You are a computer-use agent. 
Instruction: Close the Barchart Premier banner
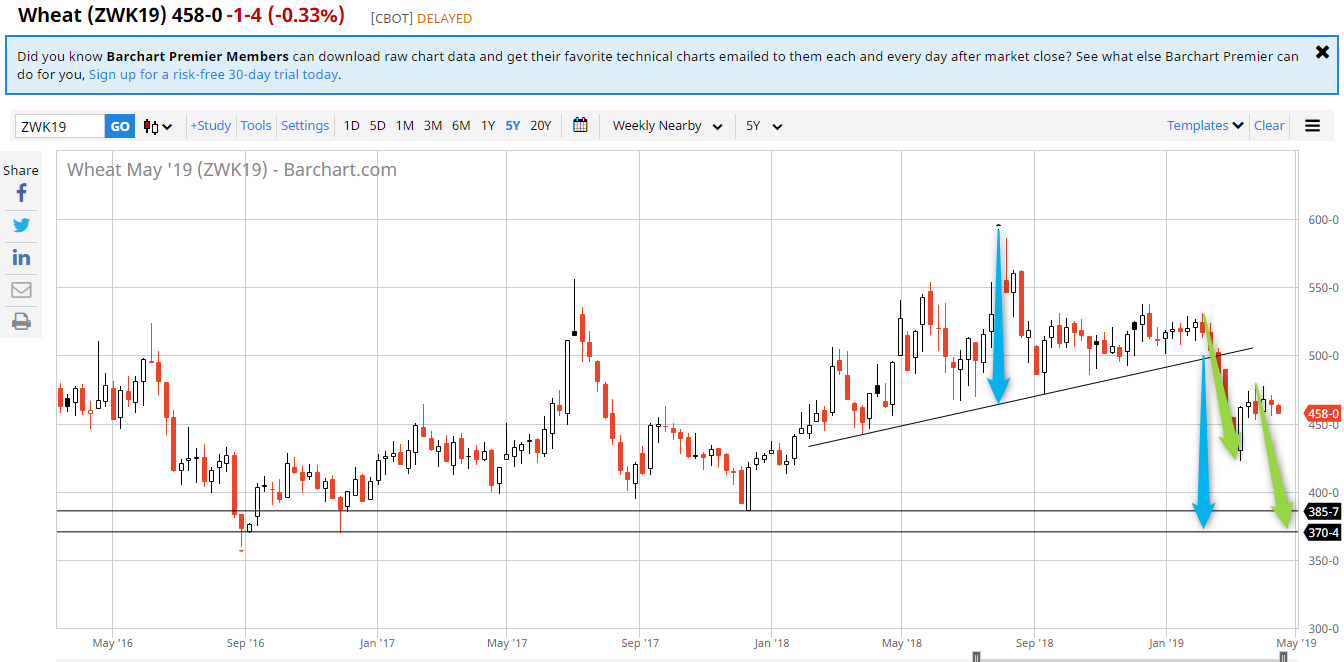[1322, 52]
